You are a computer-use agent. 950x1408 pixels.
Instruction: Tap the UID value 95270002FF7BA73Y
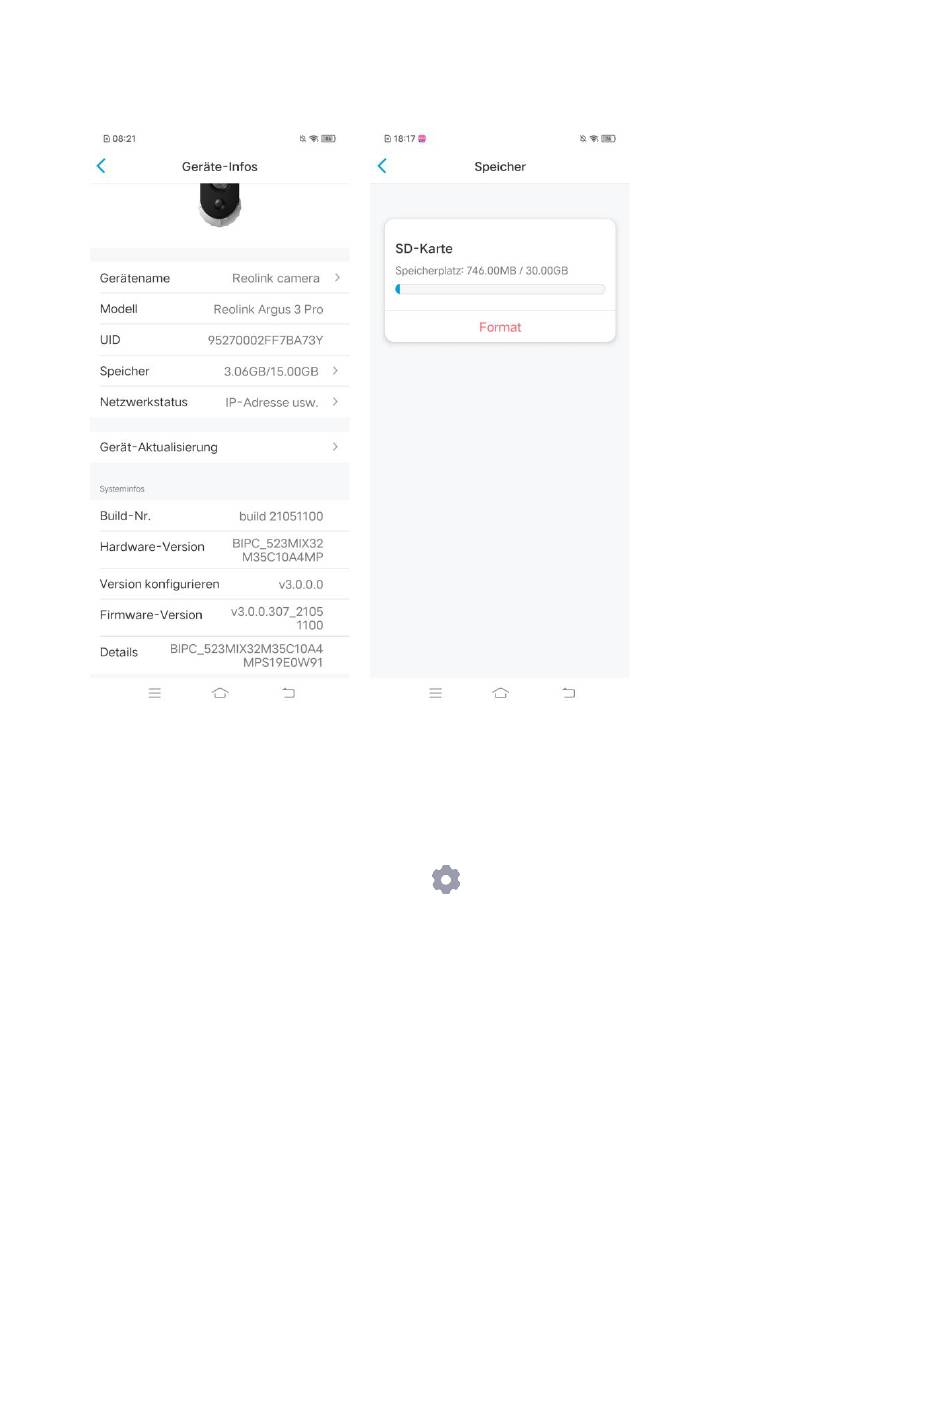(x=265, y=340)
